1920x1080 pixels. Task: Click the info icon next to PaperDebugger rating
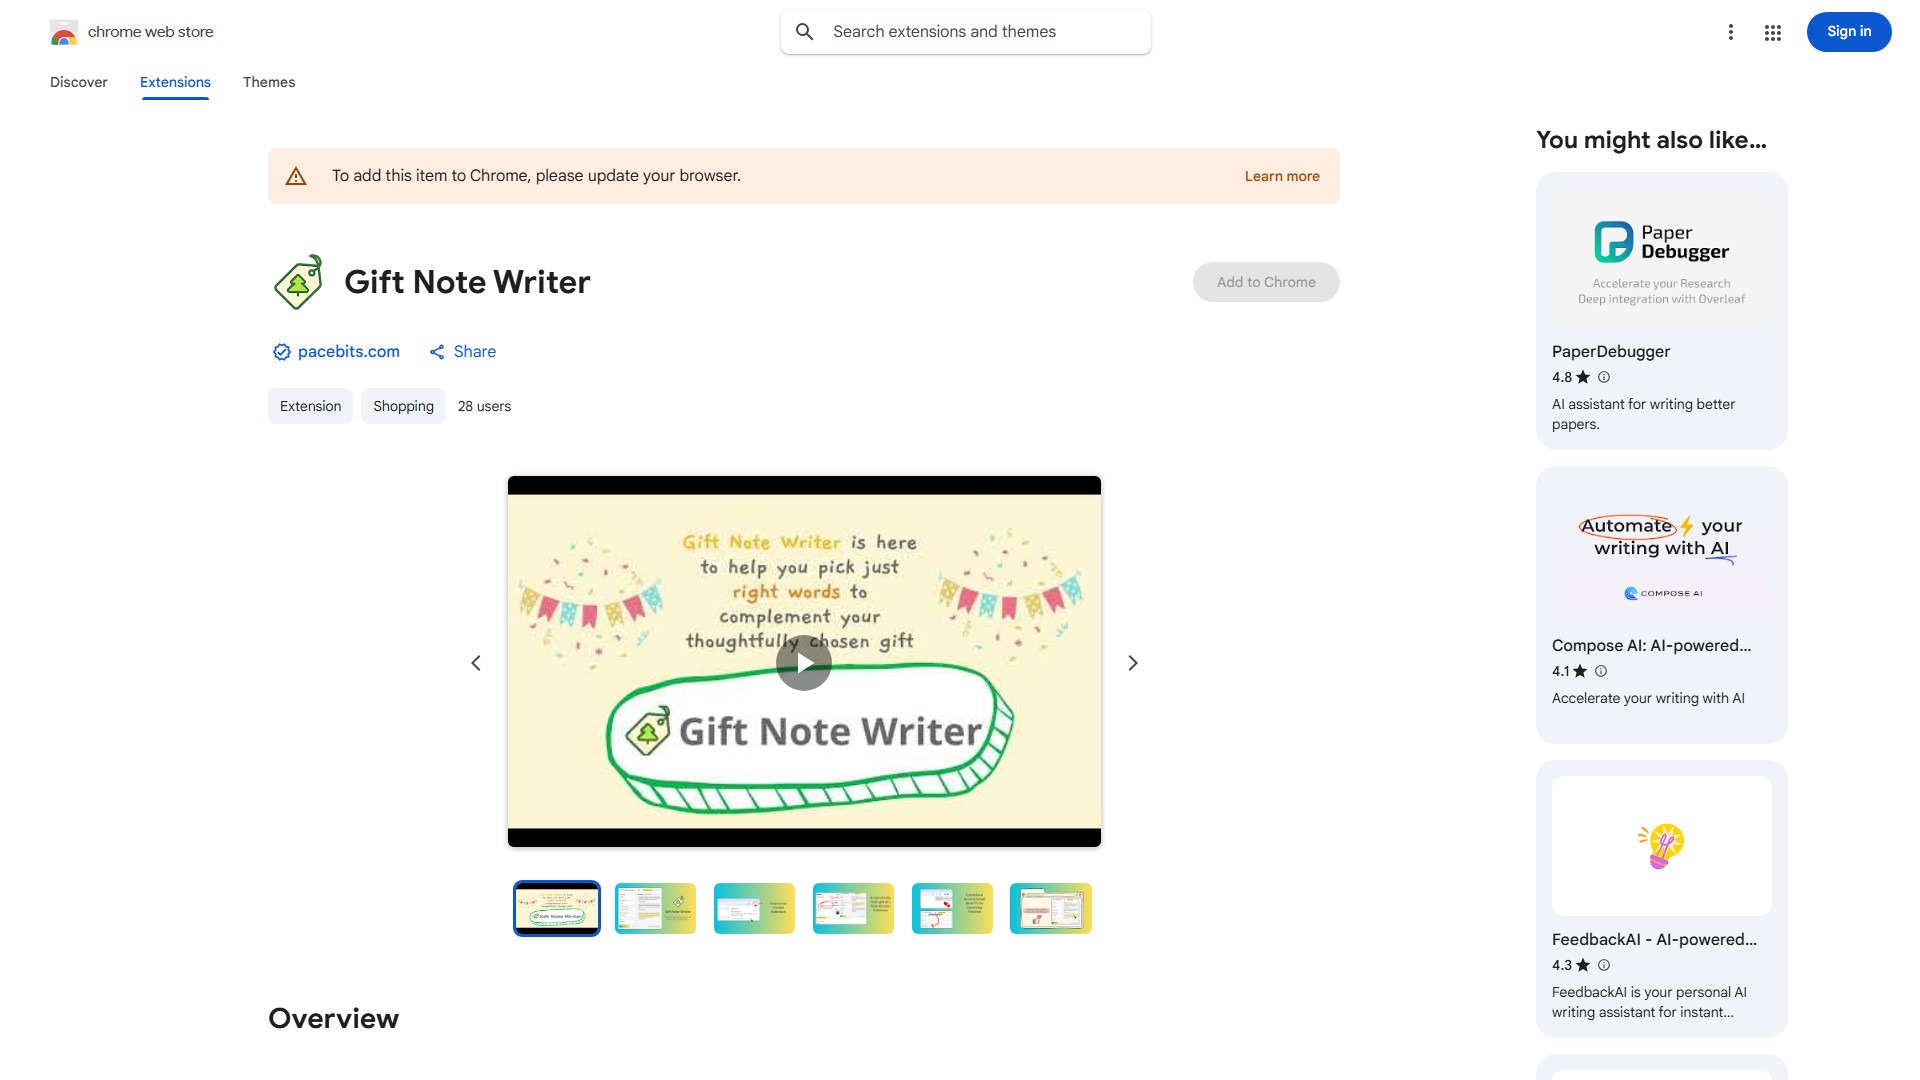click(1603, 377)
